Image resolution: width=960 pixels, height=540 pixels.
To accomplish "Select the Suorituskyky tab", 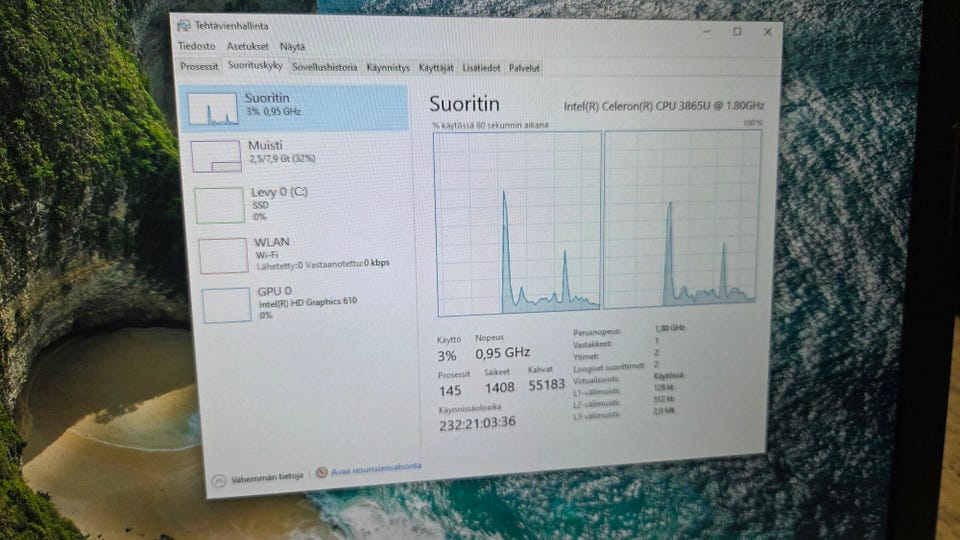I will click(x=255, y=66).
